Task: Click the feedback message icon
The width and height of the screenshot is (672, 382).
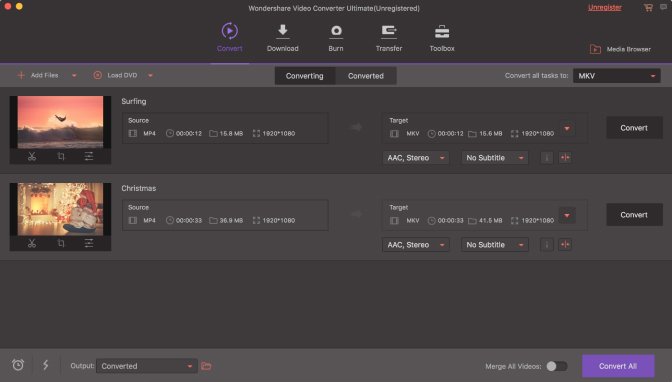Action: (663, 7)
